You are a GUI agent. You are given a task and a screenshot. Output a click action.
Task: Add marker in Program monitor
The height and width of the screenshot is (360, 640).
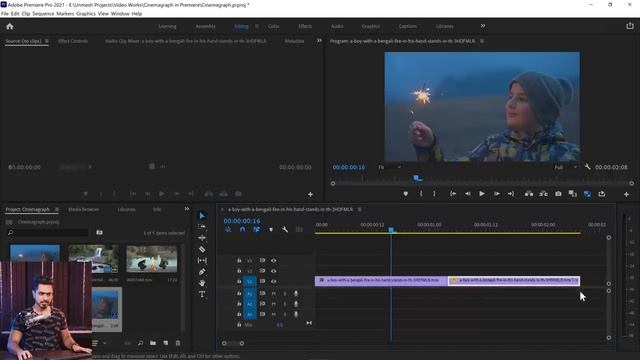[405, 194]
